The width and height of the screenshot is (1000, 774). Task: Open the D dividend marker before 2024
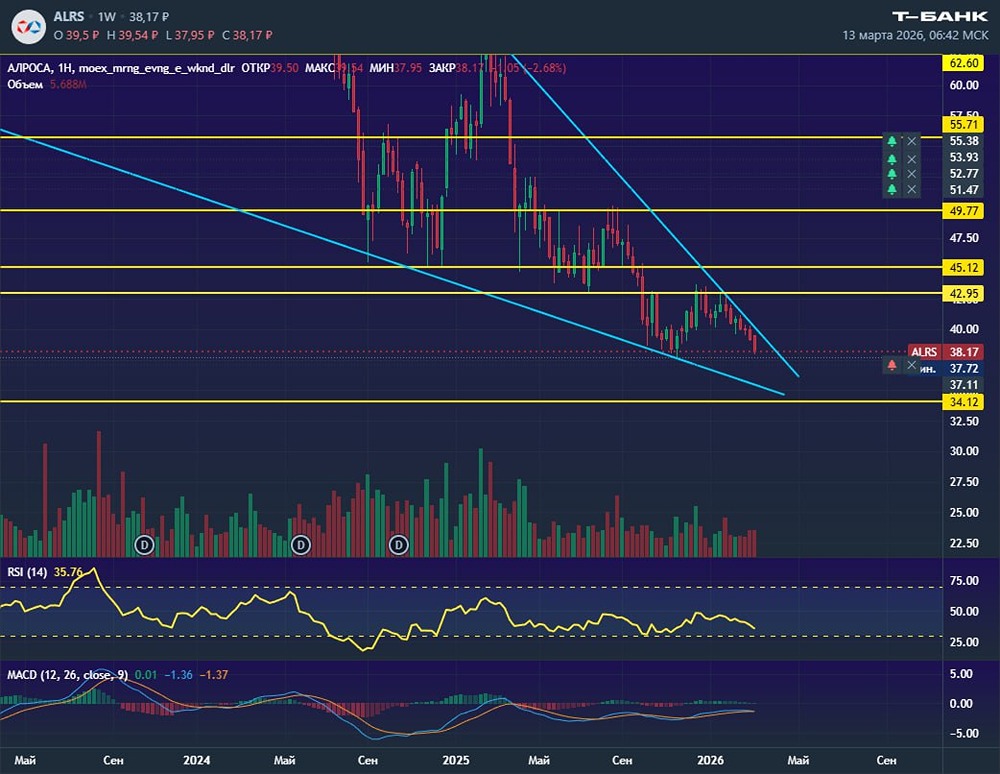pos(144,545)
